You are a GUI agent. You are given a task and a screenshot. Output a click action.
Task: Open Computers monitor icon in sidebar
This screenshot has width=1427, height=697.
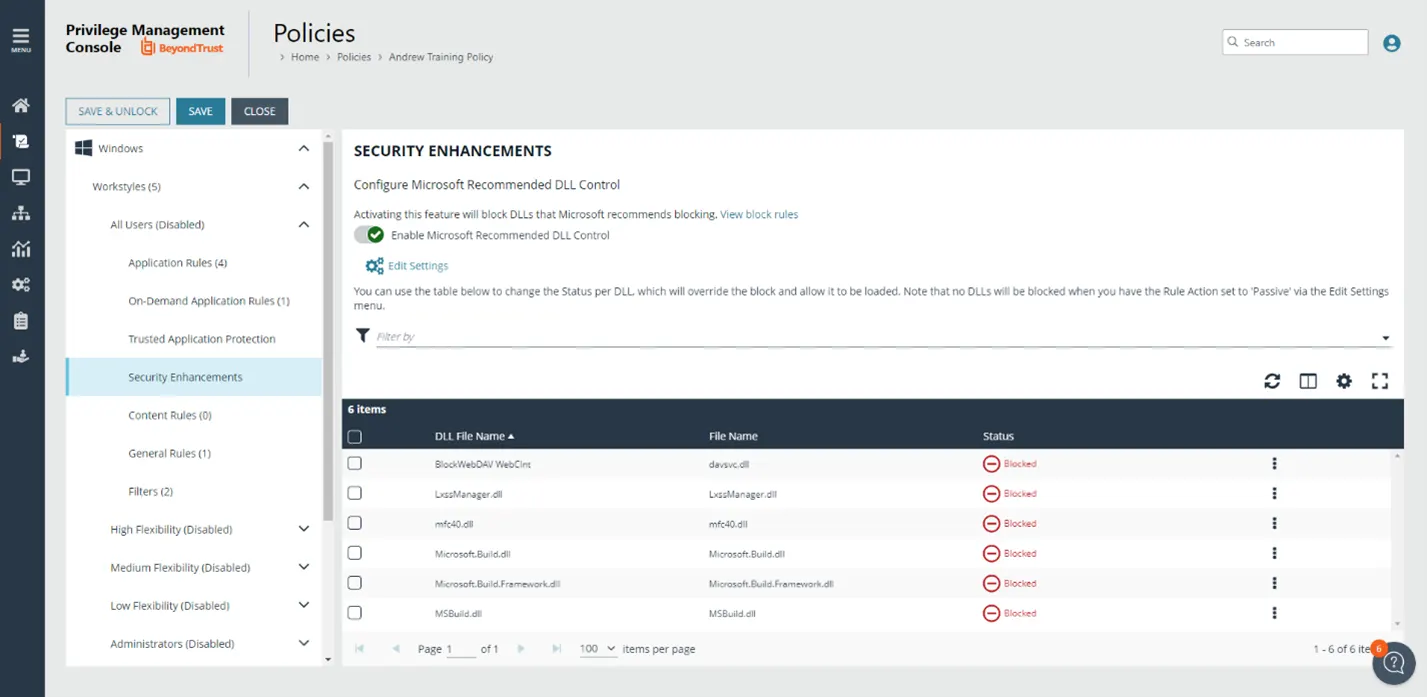21,177
